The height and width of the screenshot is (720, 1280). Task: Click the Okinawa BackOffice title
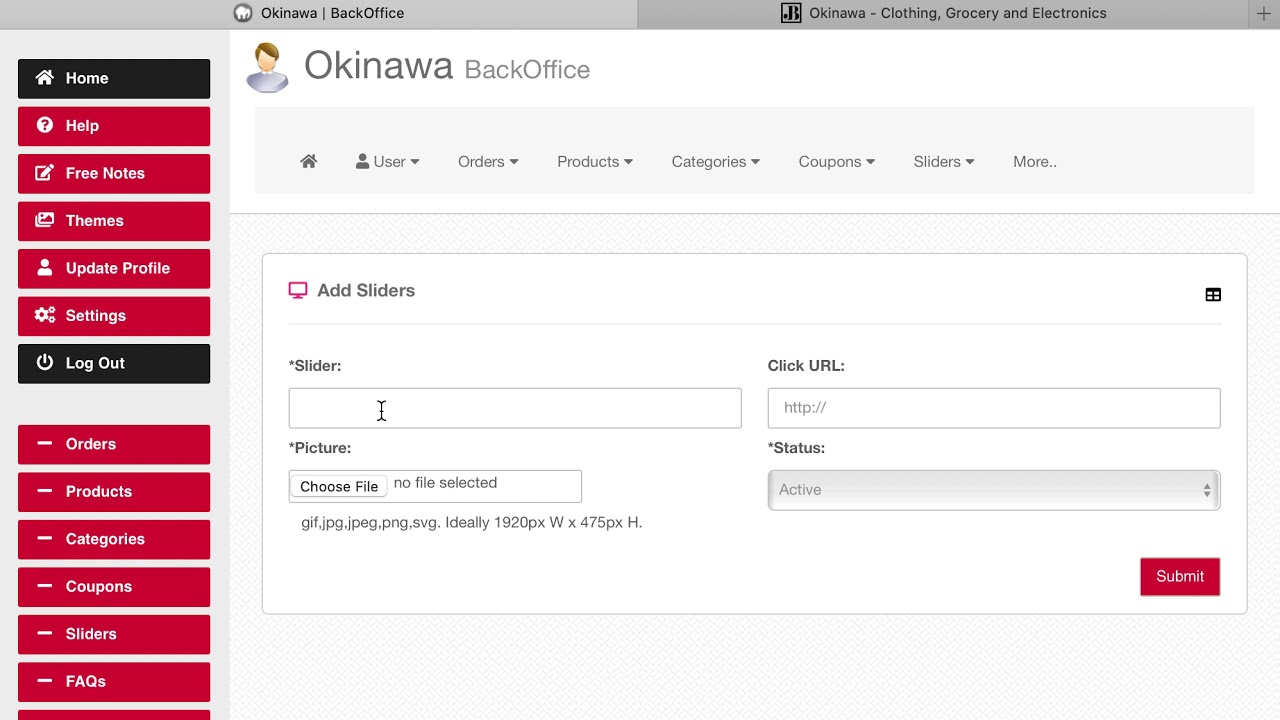[447, 67]
